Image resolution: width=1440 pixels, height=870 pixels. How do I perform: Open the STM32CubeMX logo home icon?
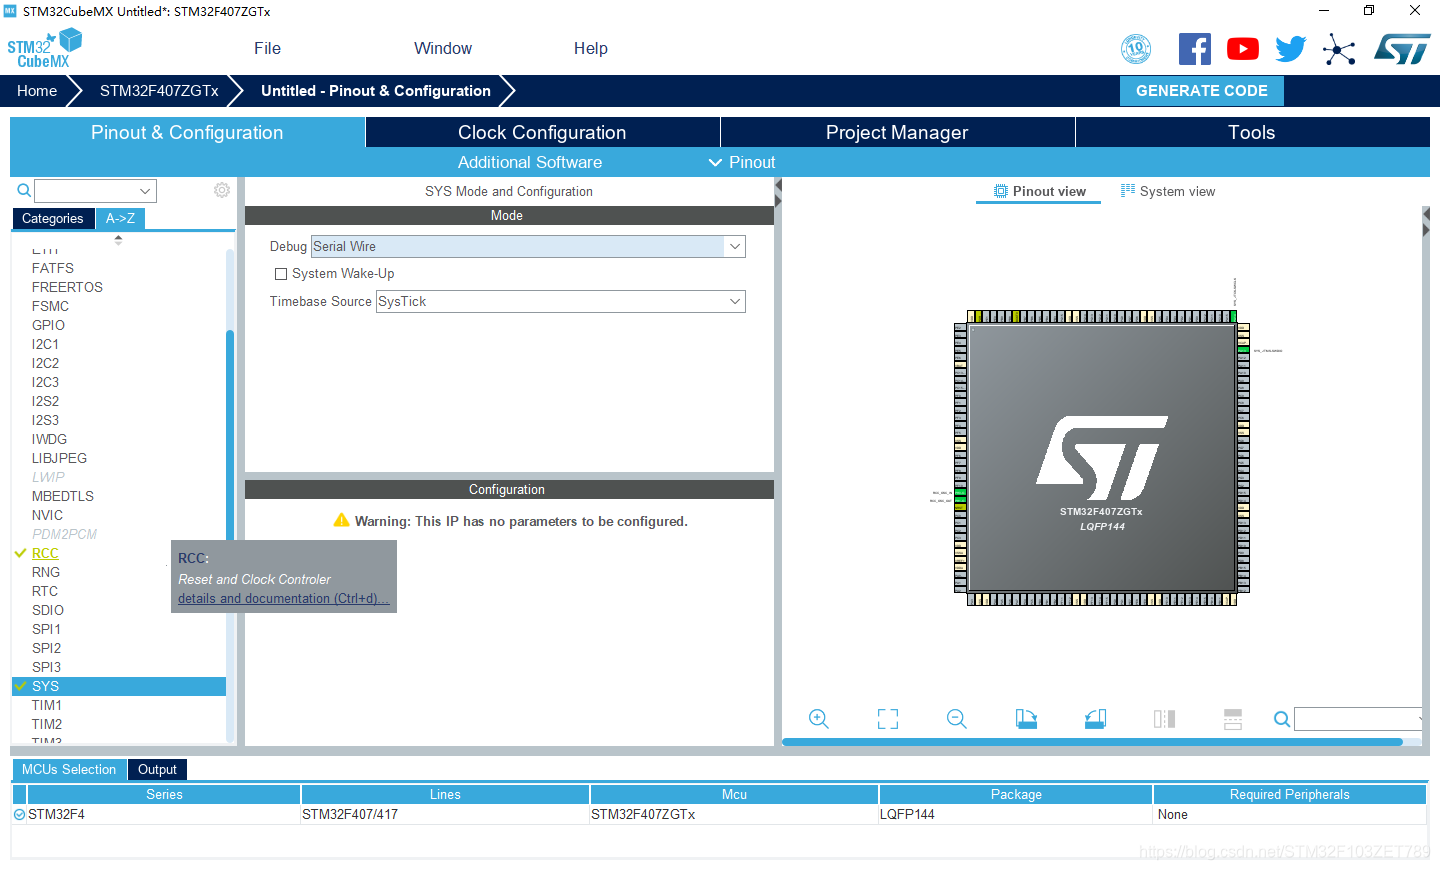pyautogui.click(x=45, y=48)
